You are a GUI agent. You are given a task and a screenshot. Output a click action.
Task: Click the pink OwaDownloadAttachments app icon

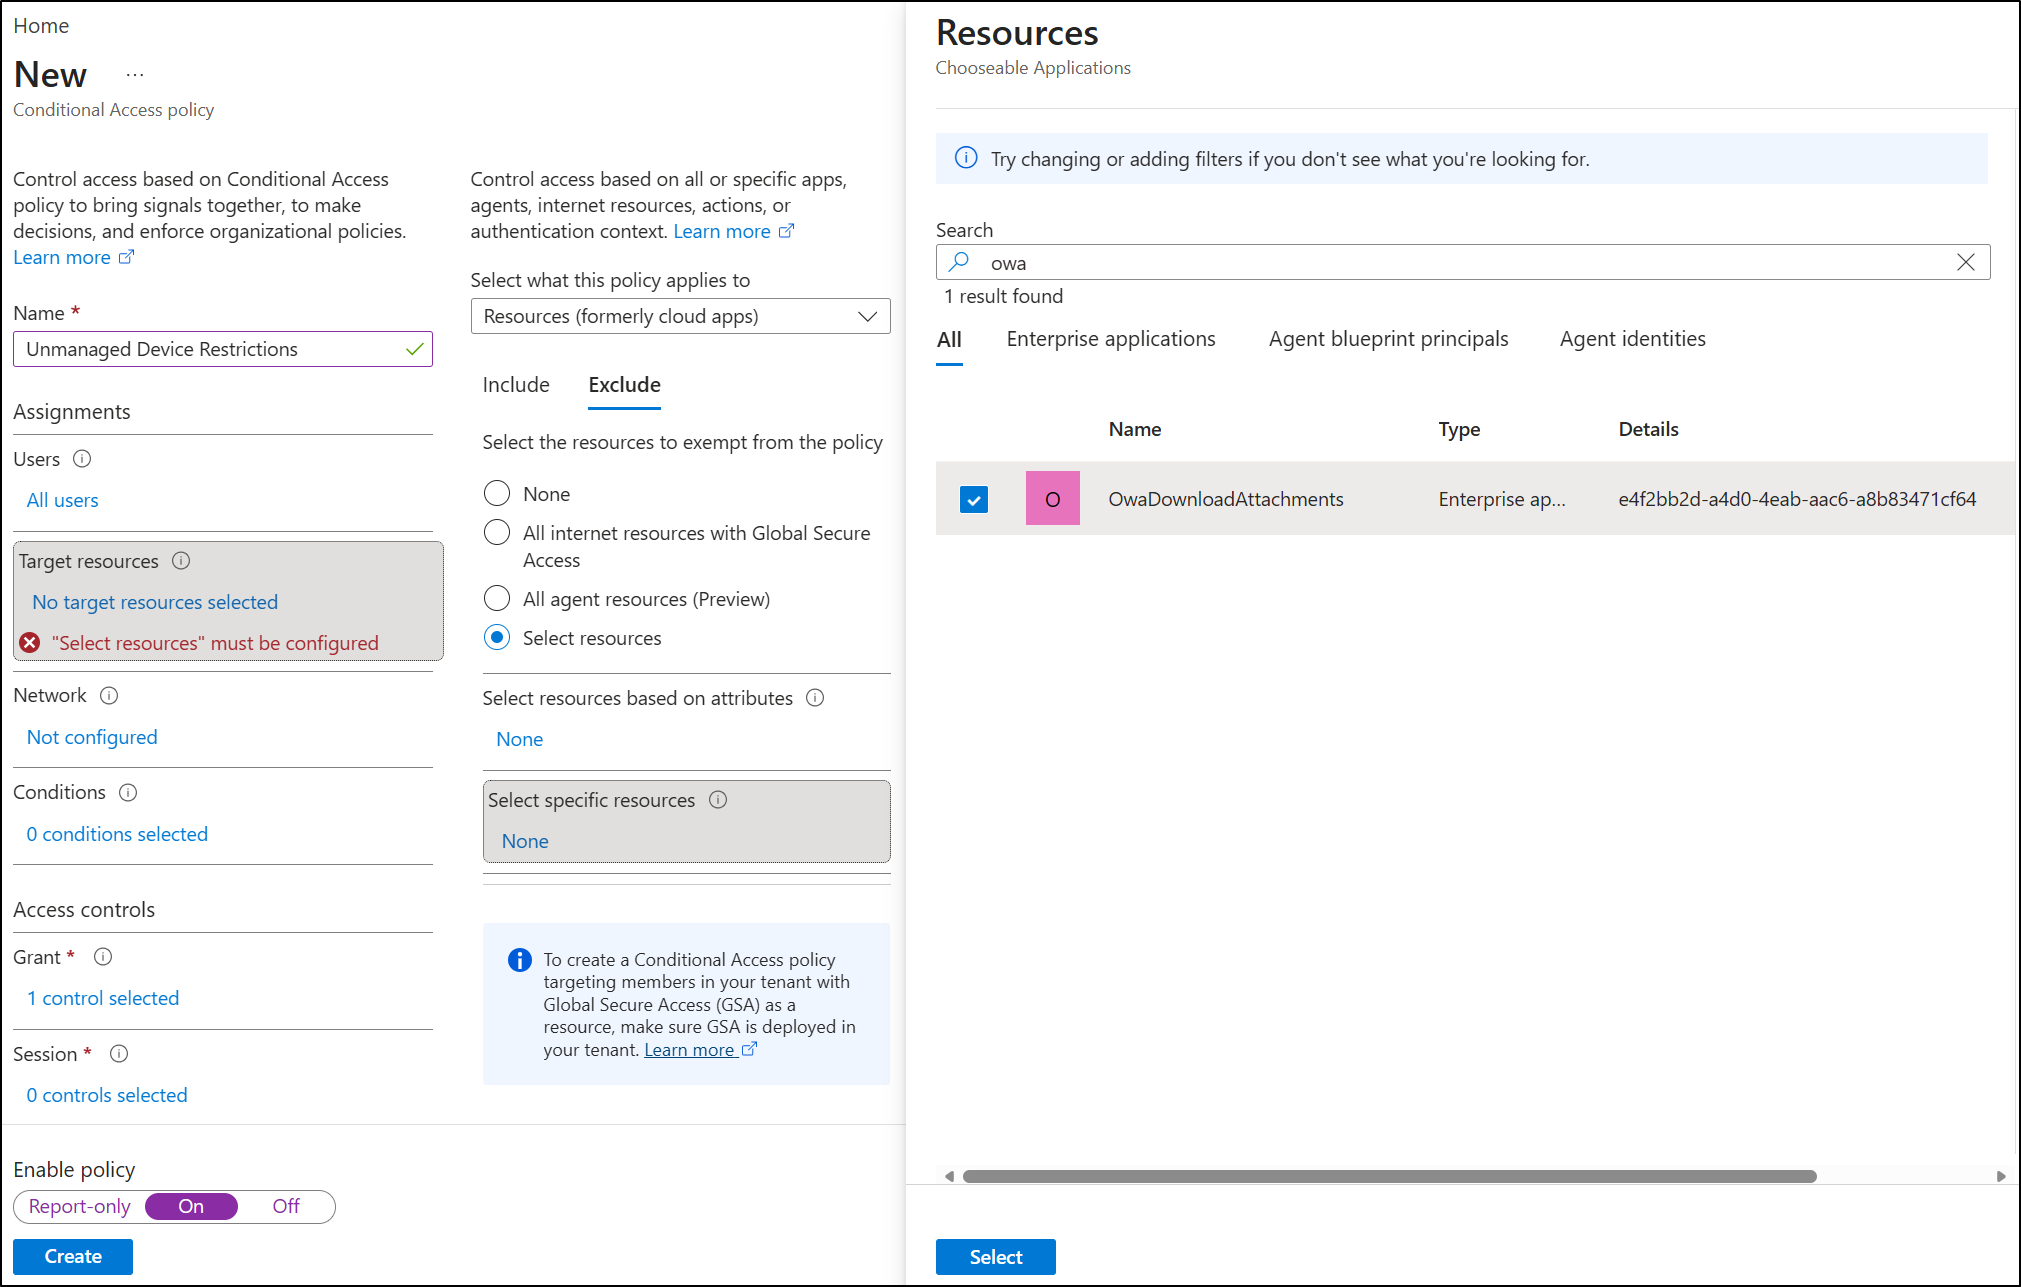click(x=1052, y=498)
